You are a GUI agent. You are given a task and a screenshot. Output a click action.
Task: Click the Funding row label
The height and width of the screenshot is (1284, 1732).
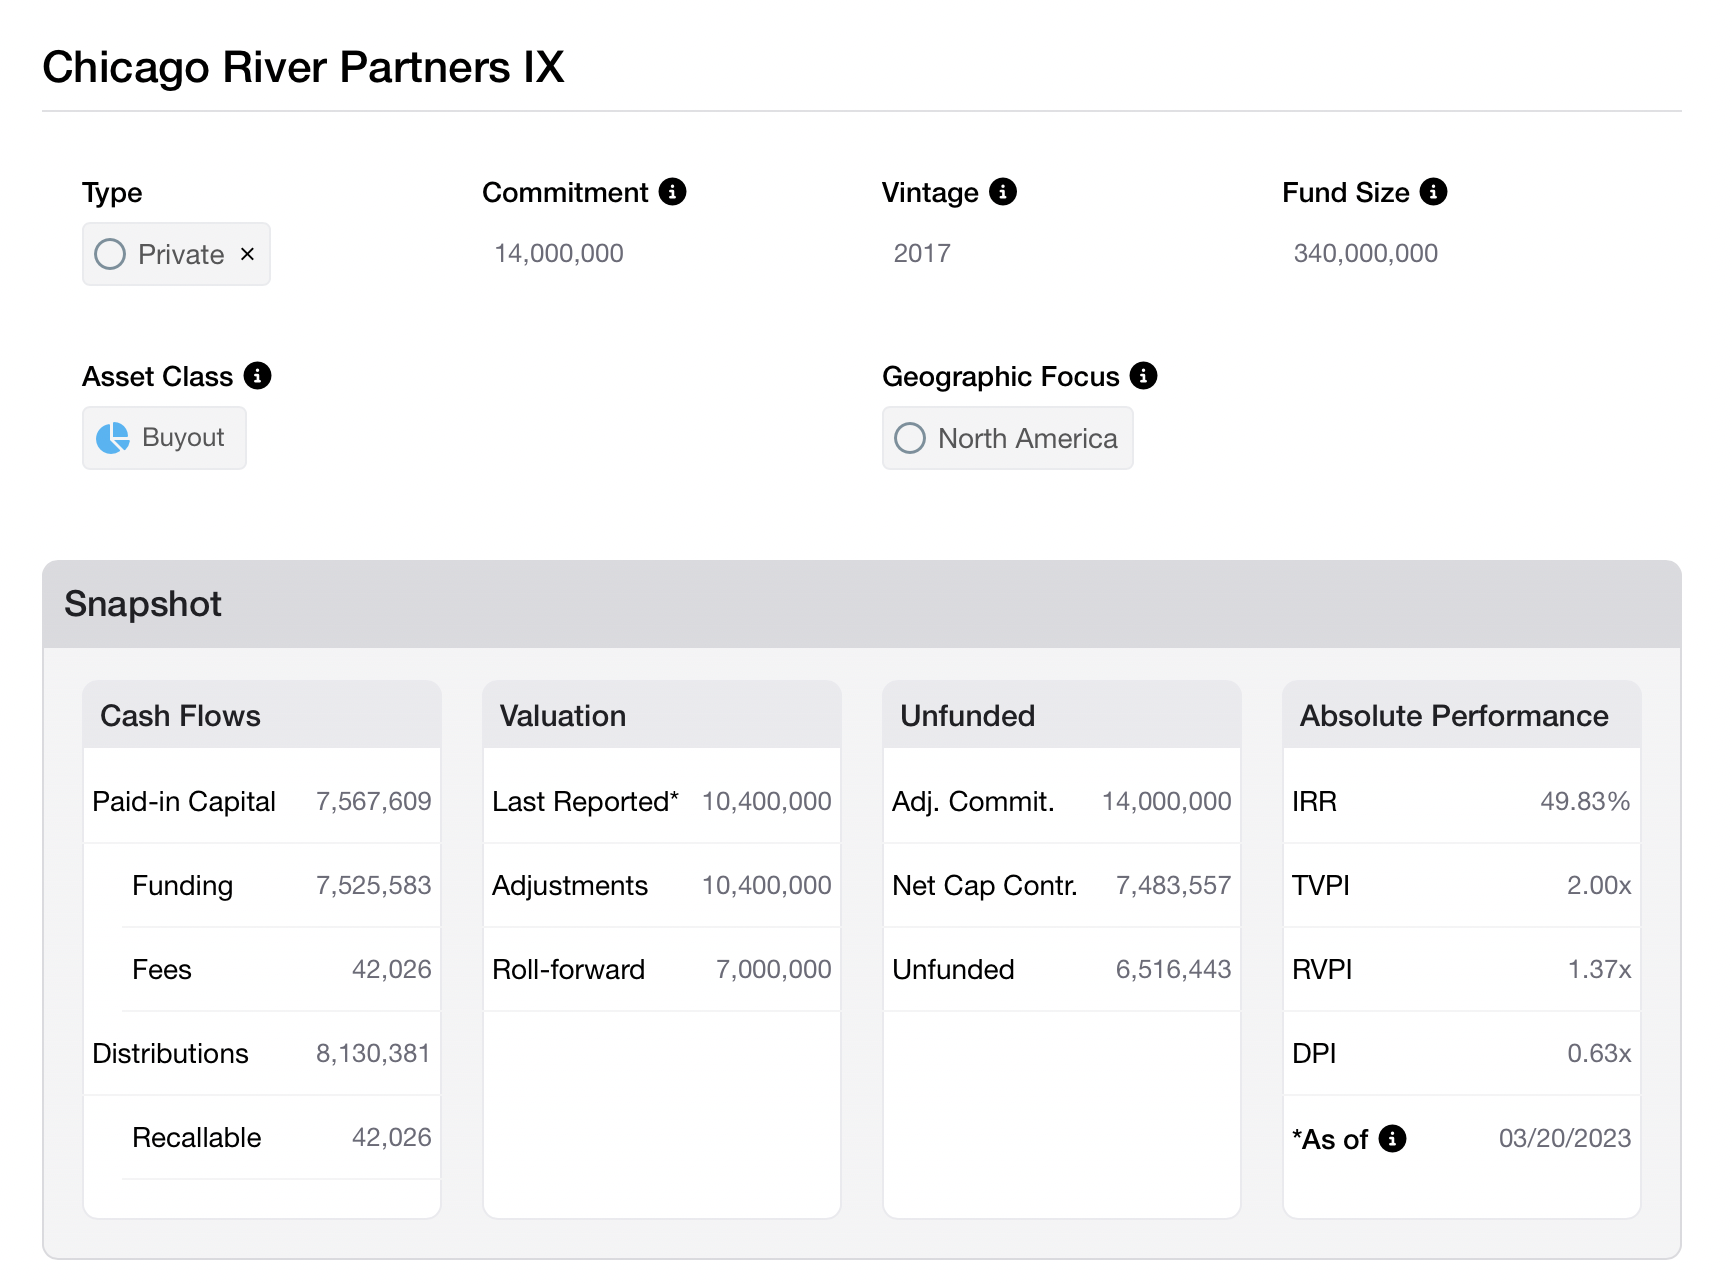pos(183,885)
